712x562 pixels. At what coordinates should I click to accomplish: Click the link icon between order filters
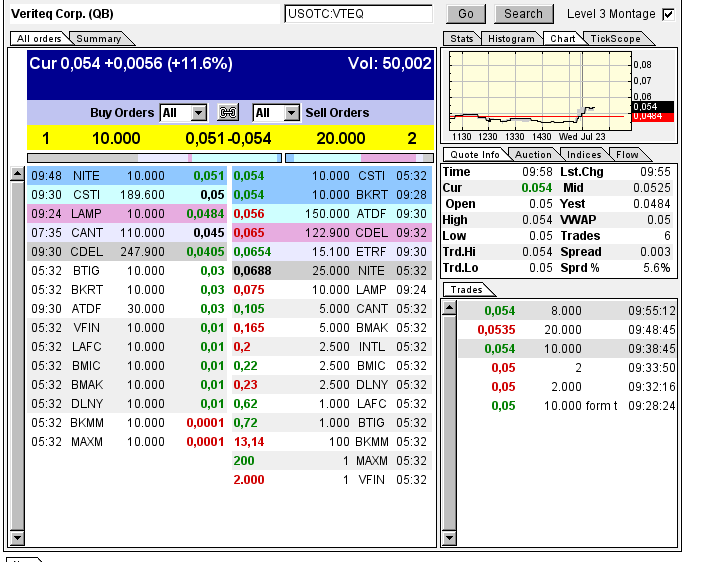229,113
